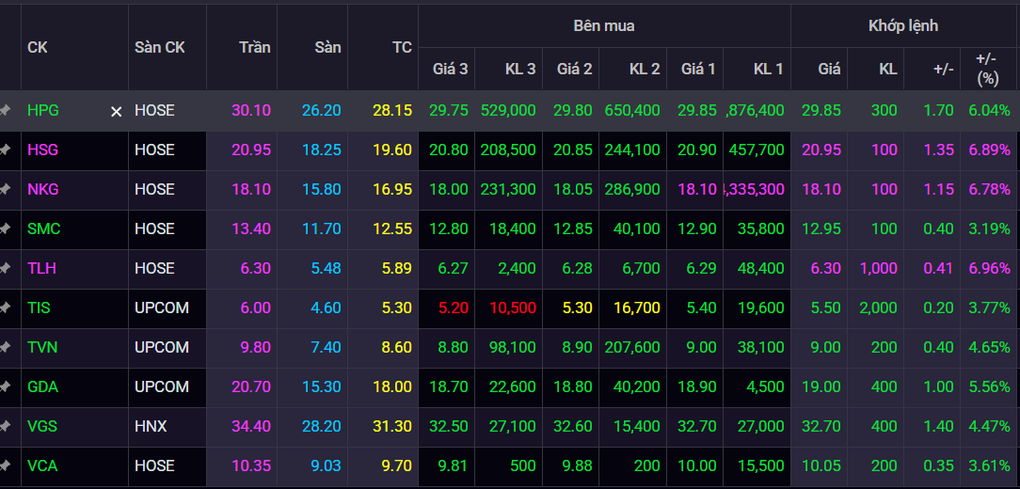Open the GDA stock symbol
This screenshot has width=1020, height=489.
click(43, 387)
